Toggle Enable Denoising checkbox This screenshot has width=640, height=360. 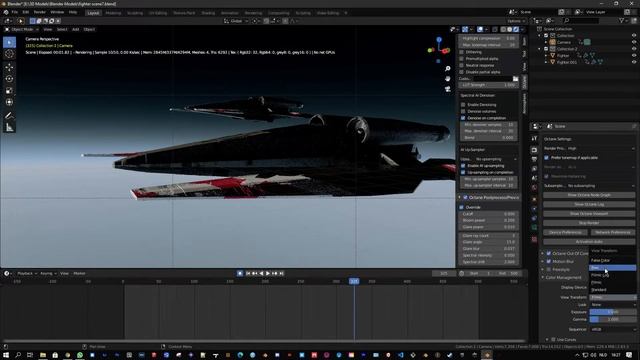pos(463,105)
